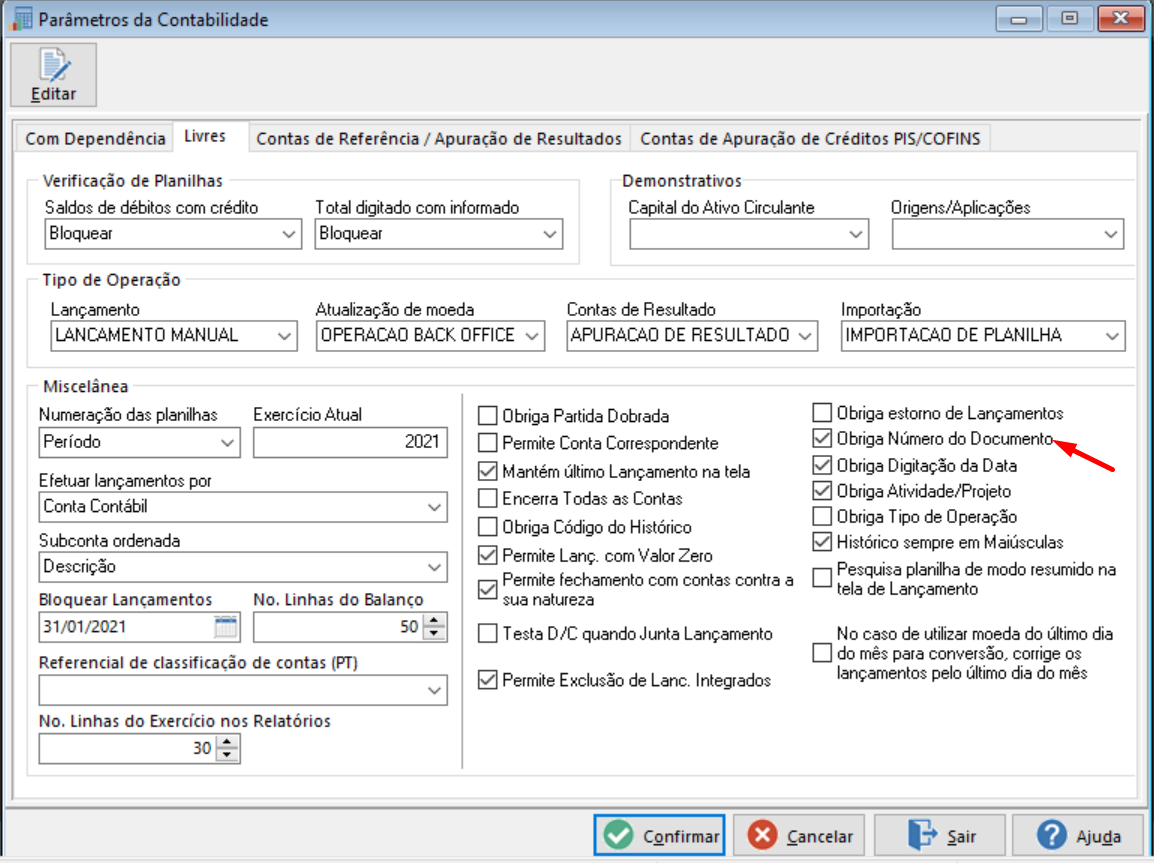Enable Obriga estorno de Lançamentos
The height and width of the screenshot is (863, 1154).
click(822, 412)
